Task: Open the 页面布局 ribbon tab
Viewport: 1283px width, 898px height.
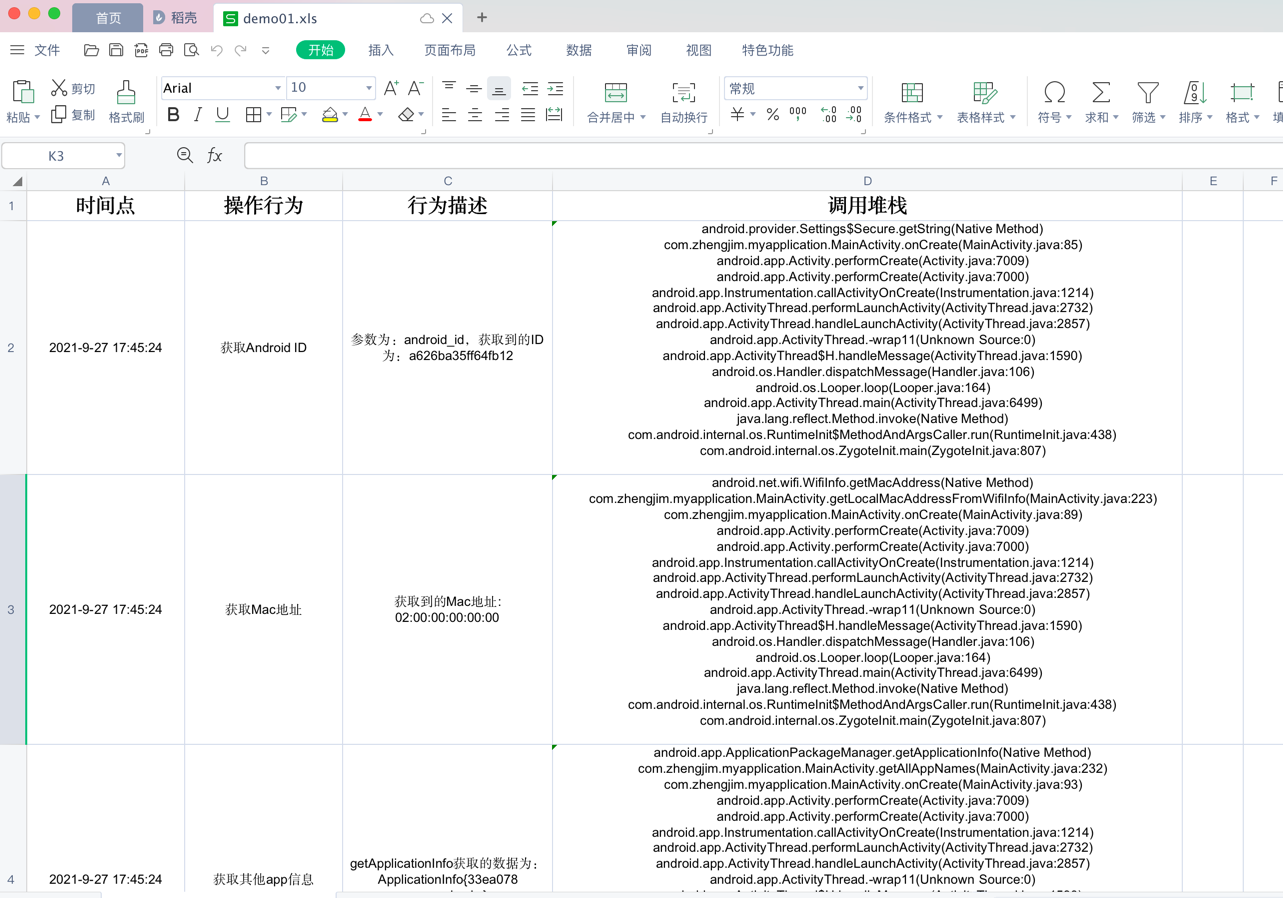Action: click(x=450, y=50)
